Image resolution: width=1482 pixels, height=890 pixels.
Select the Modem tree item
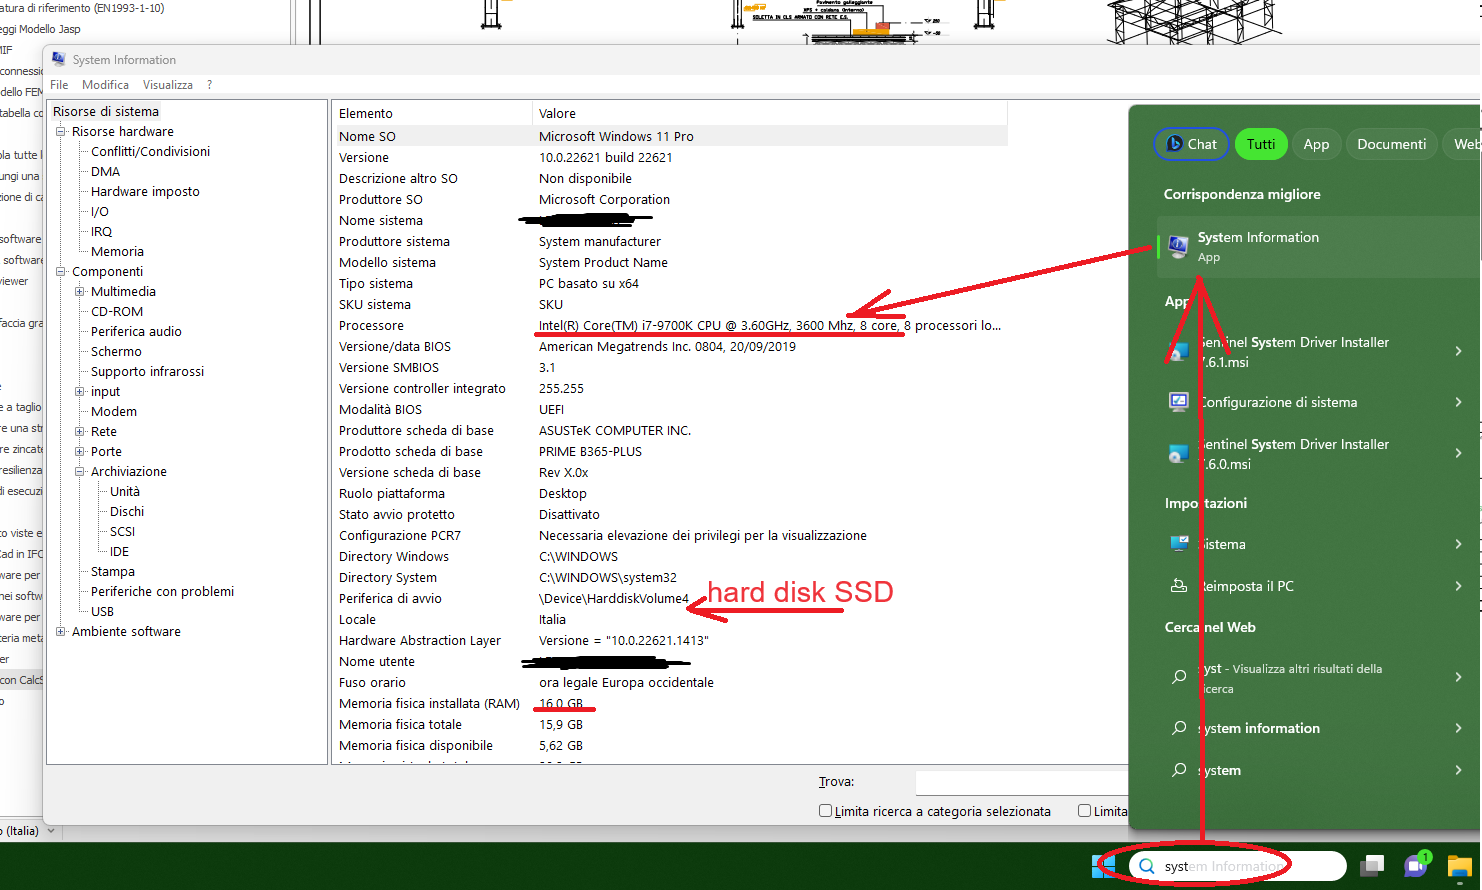point(114,412)
